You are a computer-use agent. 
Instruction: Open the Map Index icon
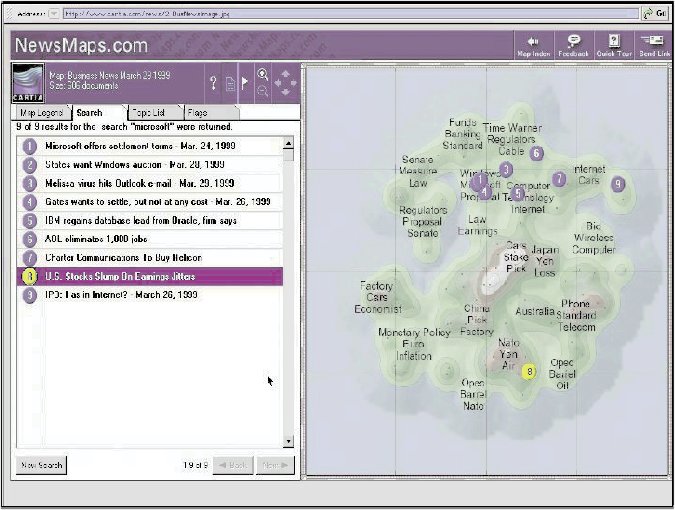(x=534, y=46)
